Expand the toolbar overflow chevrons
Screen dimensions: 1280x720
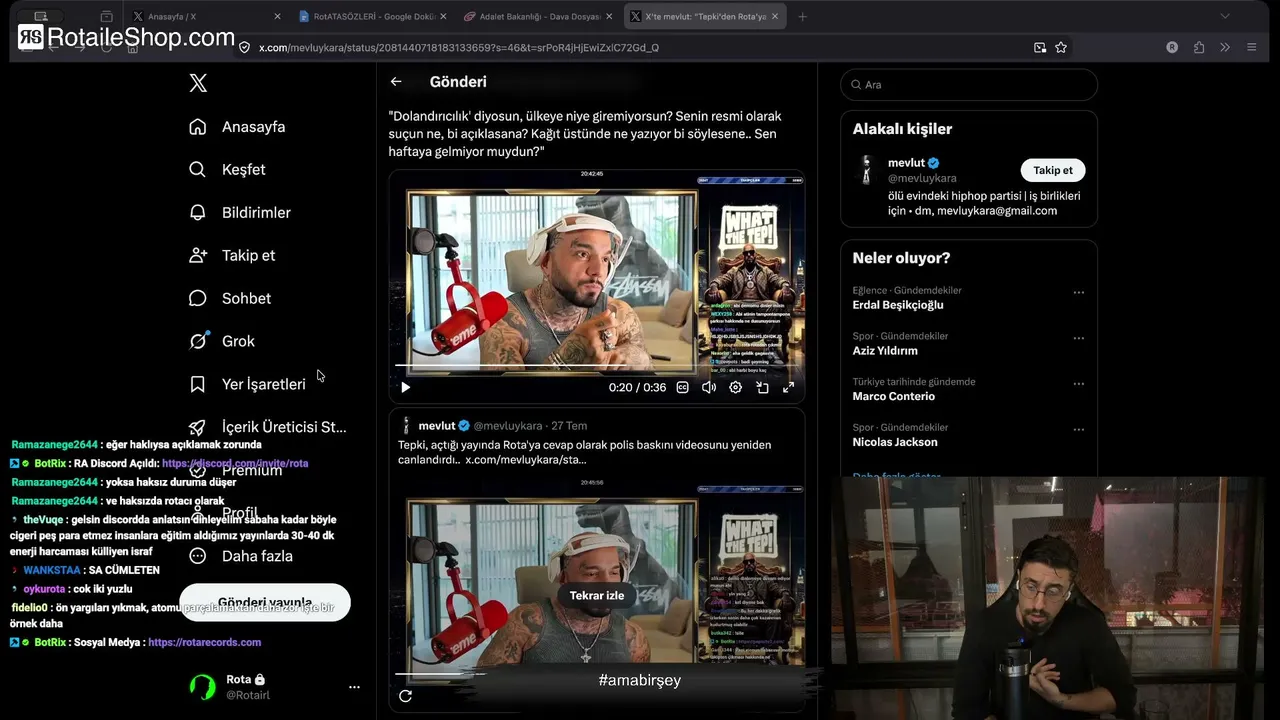tap(1225, 47)
